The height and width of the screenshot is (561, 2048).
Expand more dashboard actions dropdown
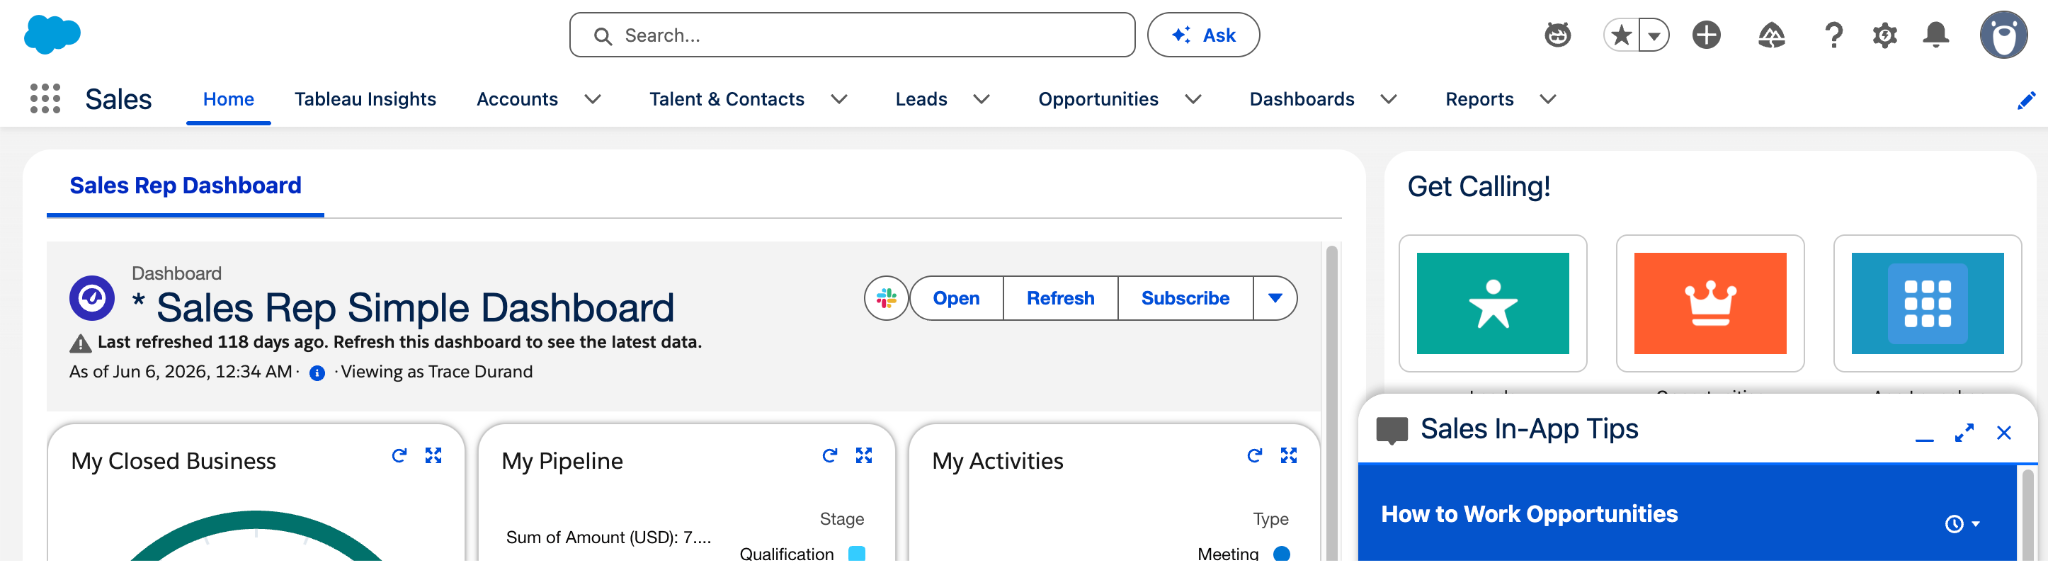point(1275,298)
